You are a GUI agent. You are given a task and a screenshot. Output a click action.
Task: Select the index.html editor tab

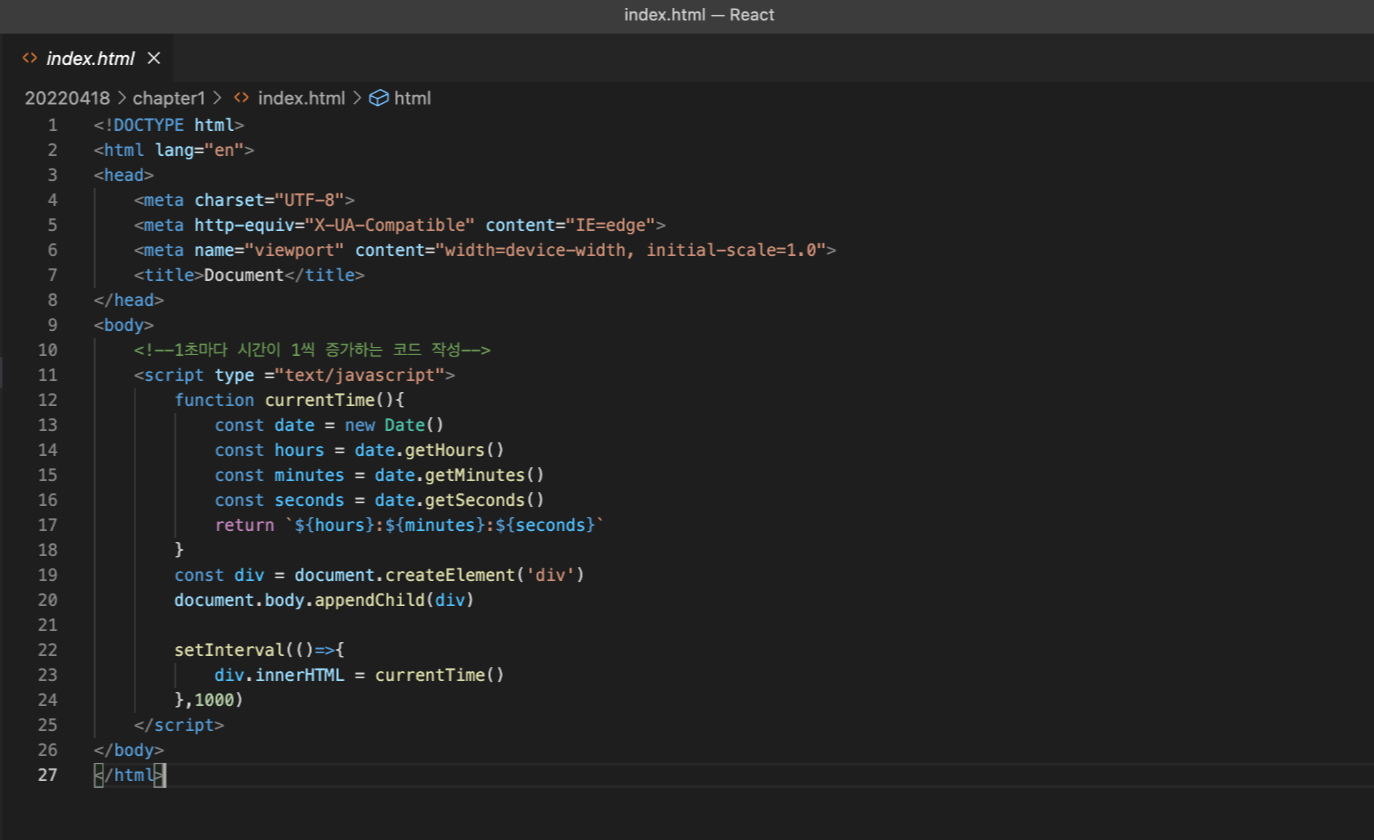coord(87,58)
